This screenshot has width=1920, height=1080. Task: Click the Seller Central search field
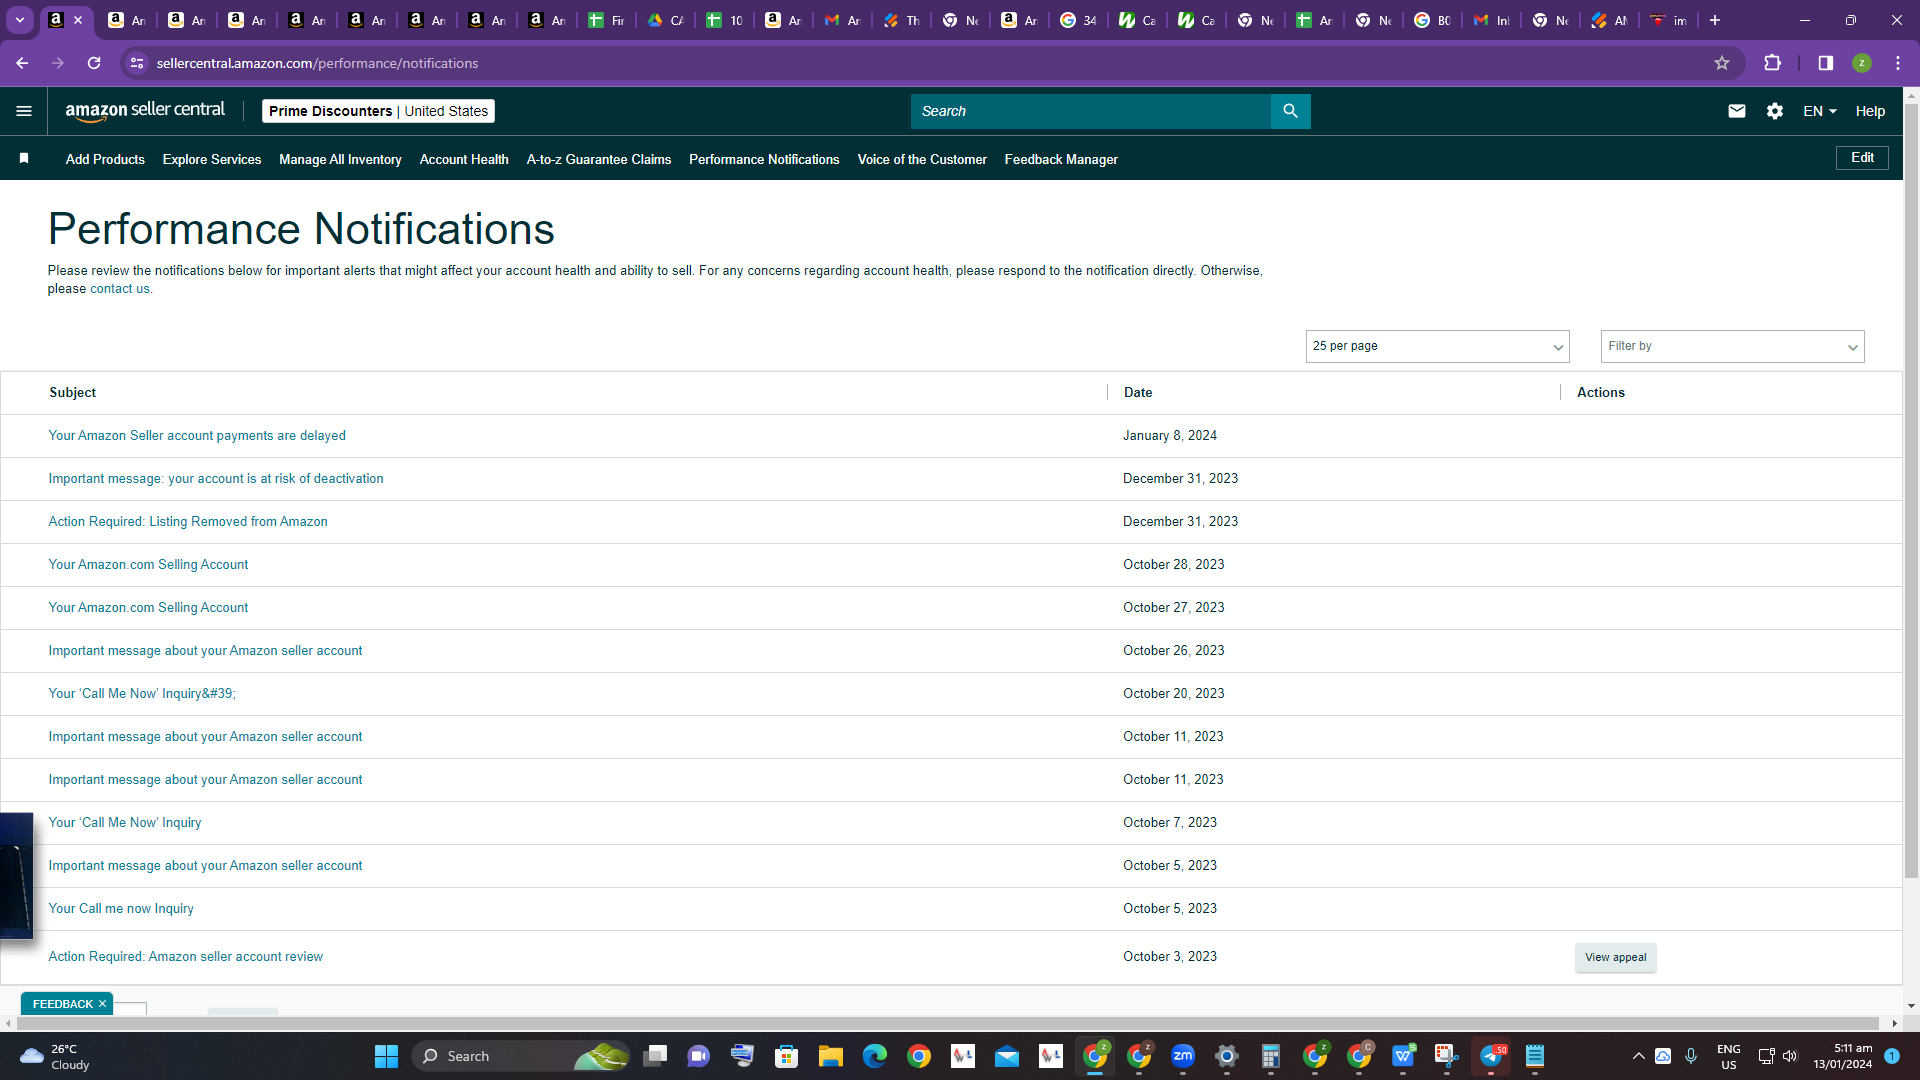1090,111
